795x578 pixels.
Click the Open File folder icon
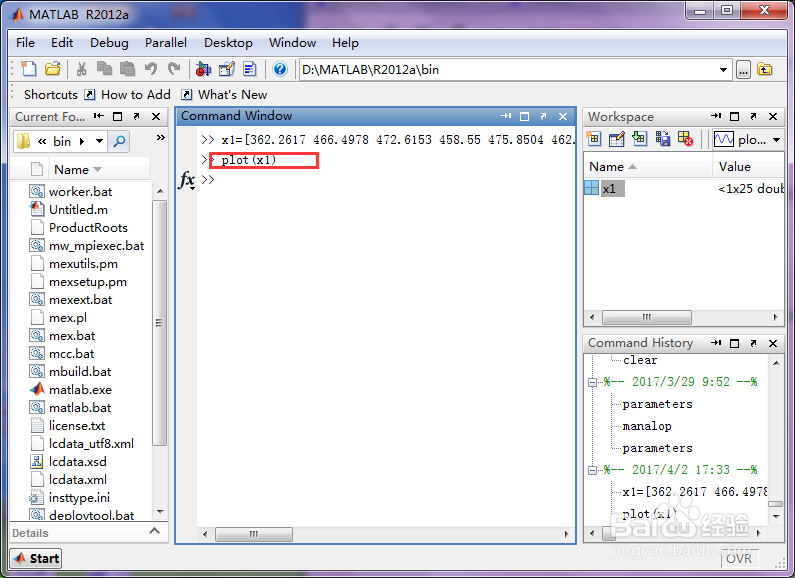tap(52, 69)
